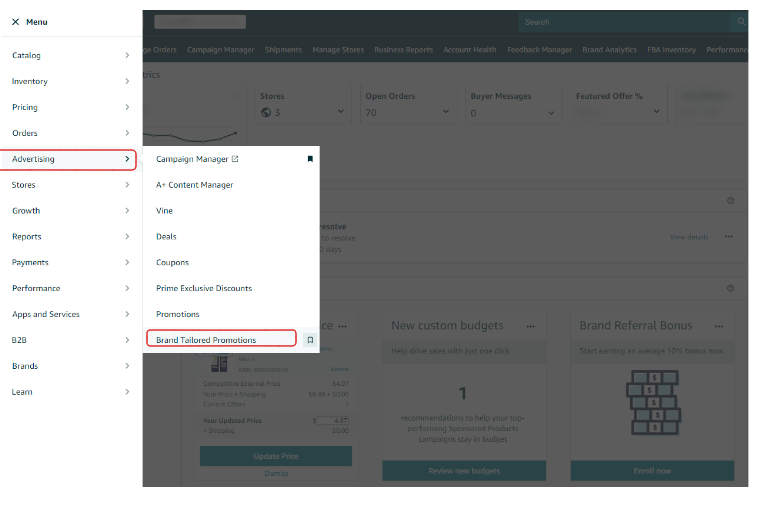Click the help circle icon above View details
Image resolution: width=764 pixels, height=517 pixels.
tap(730, 201)
